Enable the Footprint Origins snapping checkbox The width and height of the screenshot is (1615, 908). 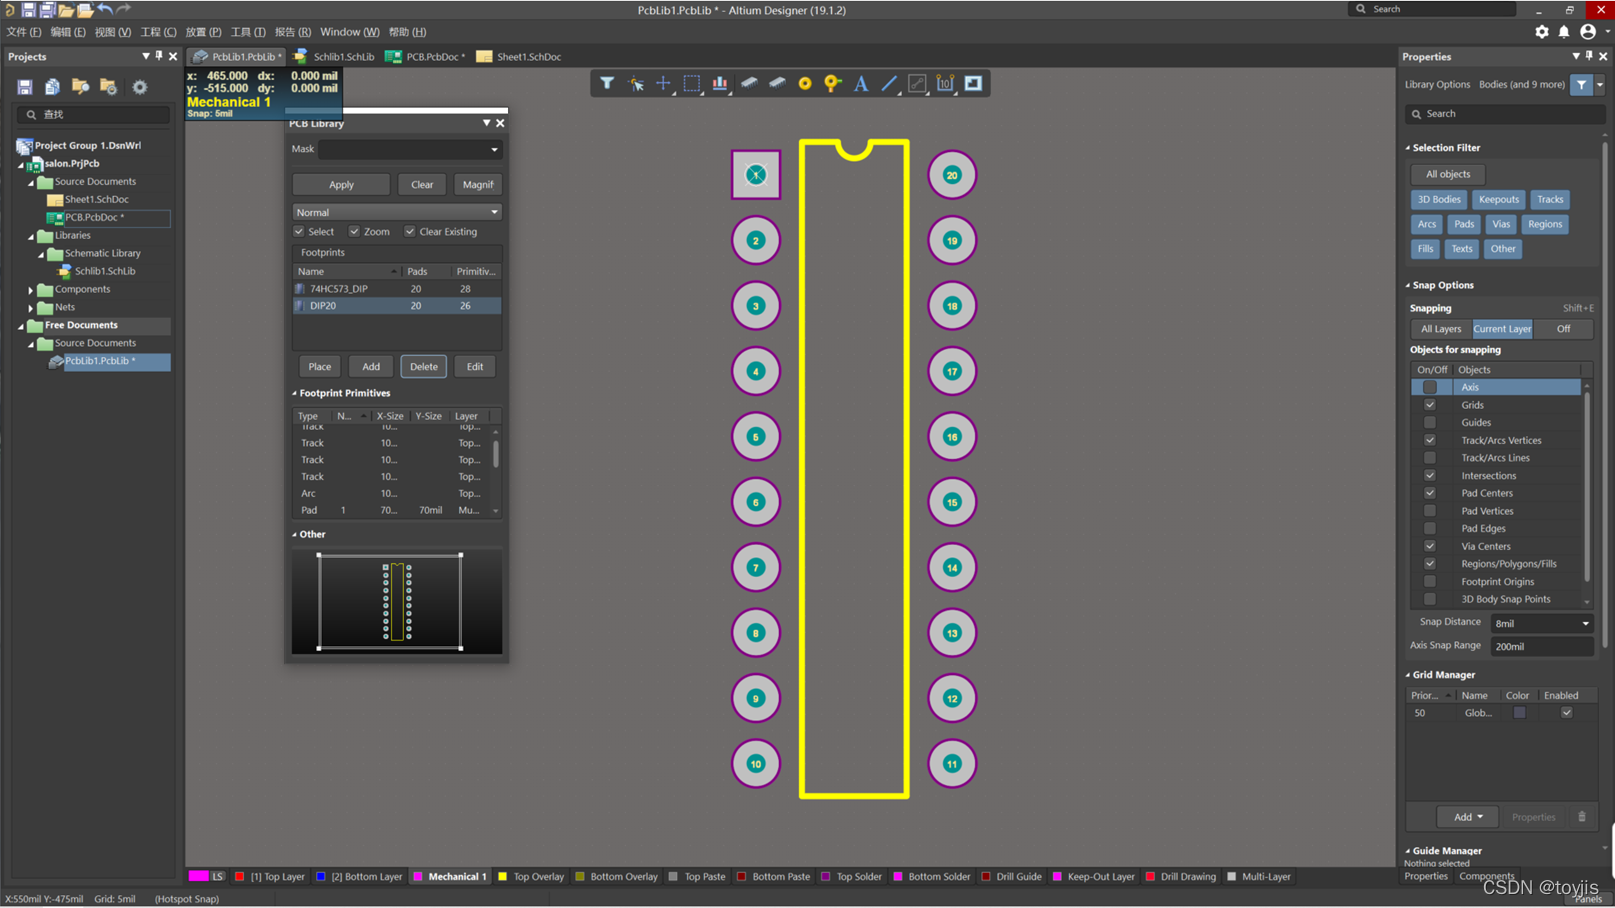pos(1430,582)
